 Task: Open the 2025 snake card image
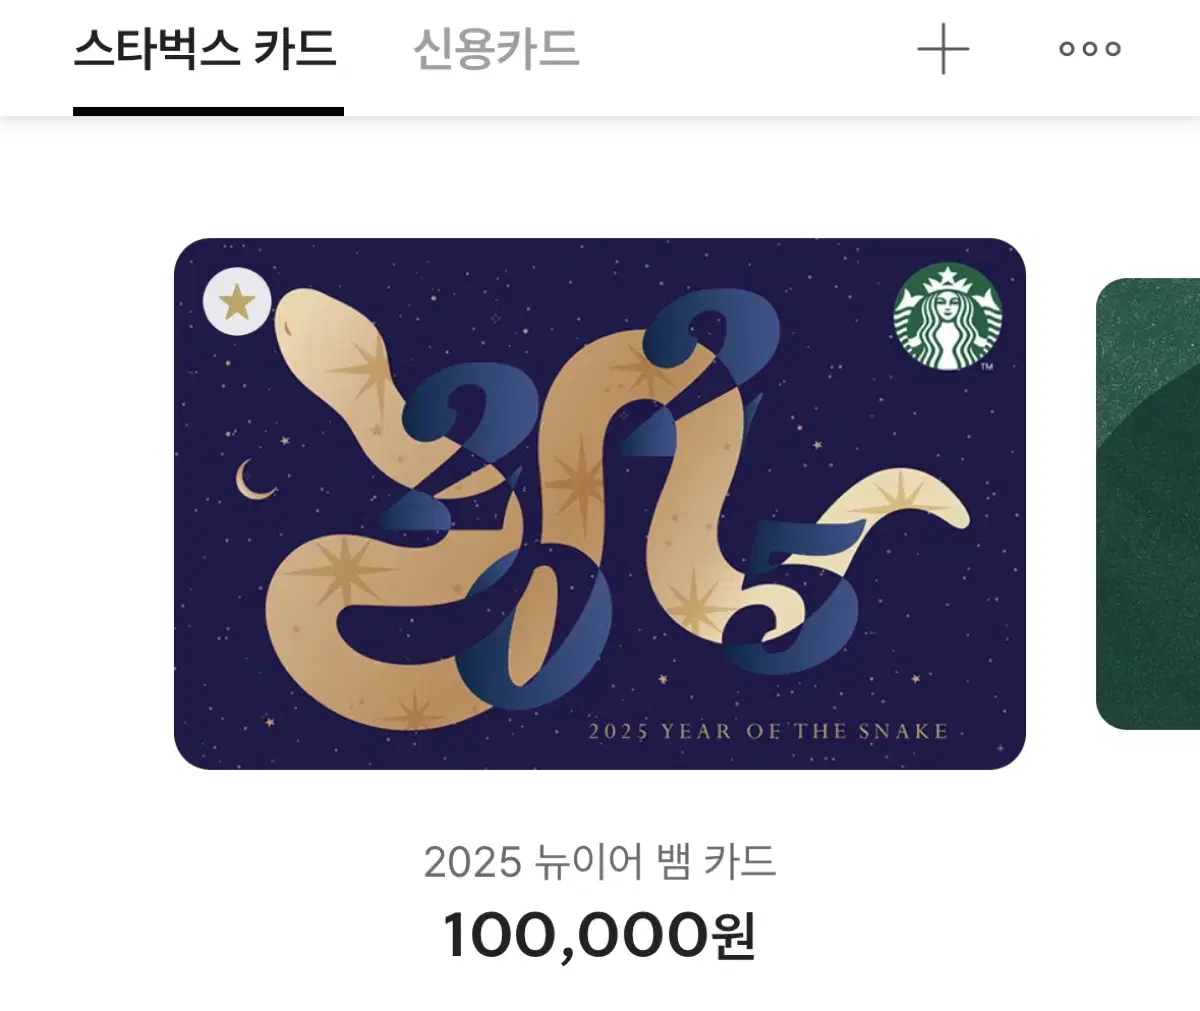click(x=600, y=504)
